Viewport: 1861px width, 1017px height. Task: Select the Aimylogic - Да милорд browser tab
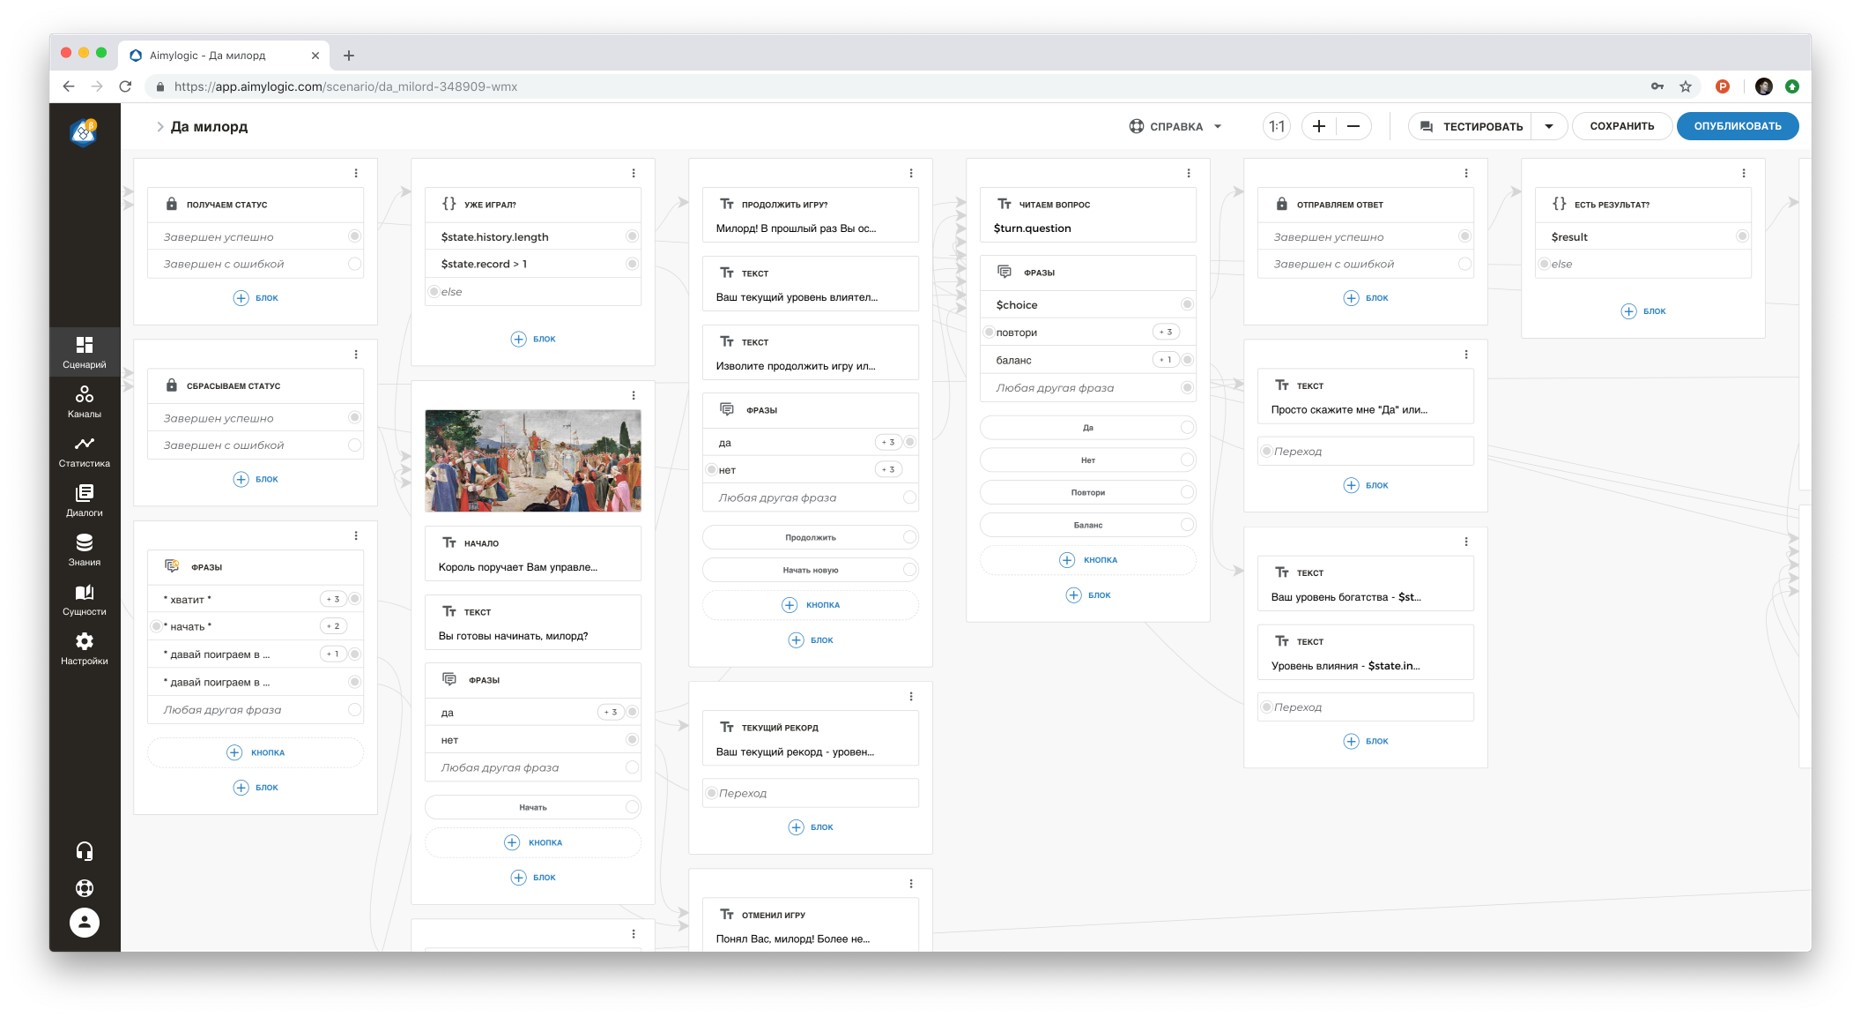(x=225, y=55)
